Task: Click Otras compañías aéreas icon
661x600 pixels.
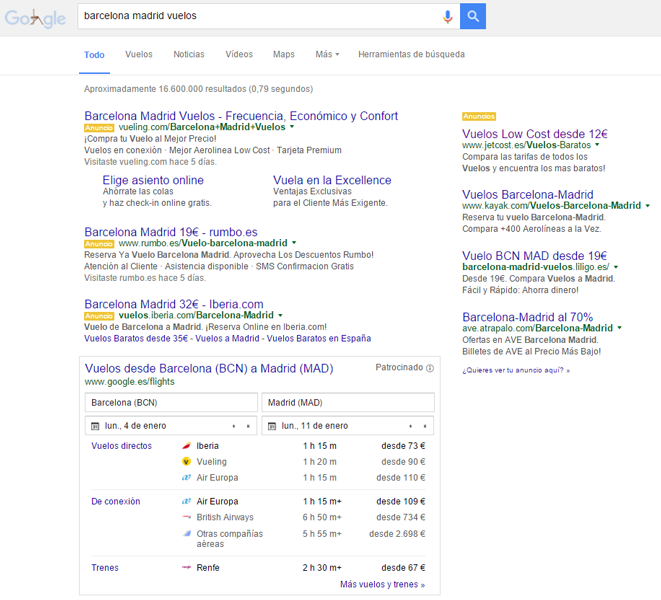Action: (x=186, y=533)
